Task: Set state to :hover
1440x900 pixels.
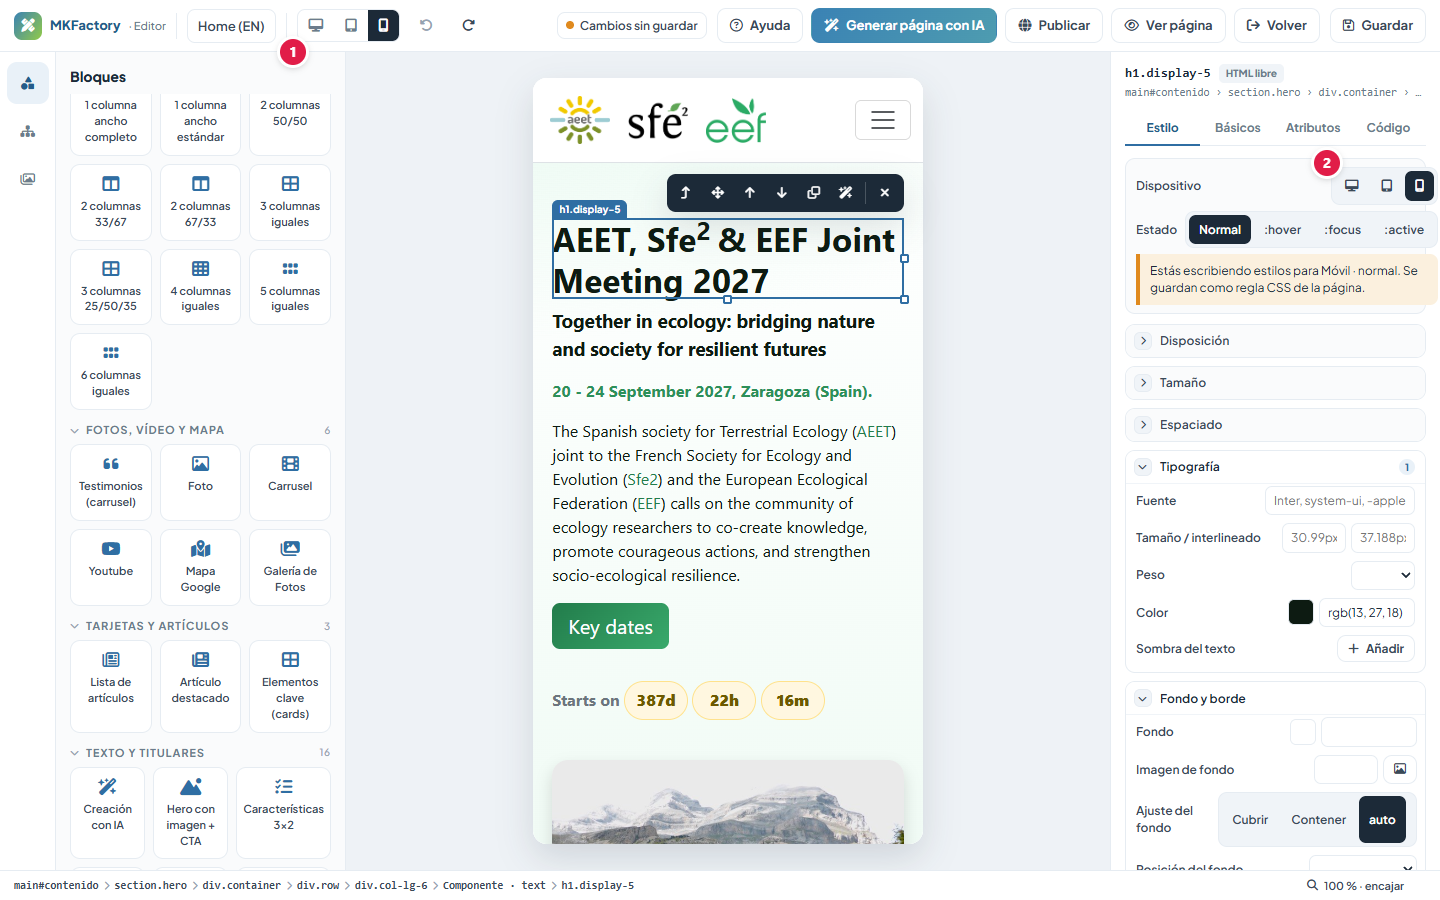Action: point(1283,230)
